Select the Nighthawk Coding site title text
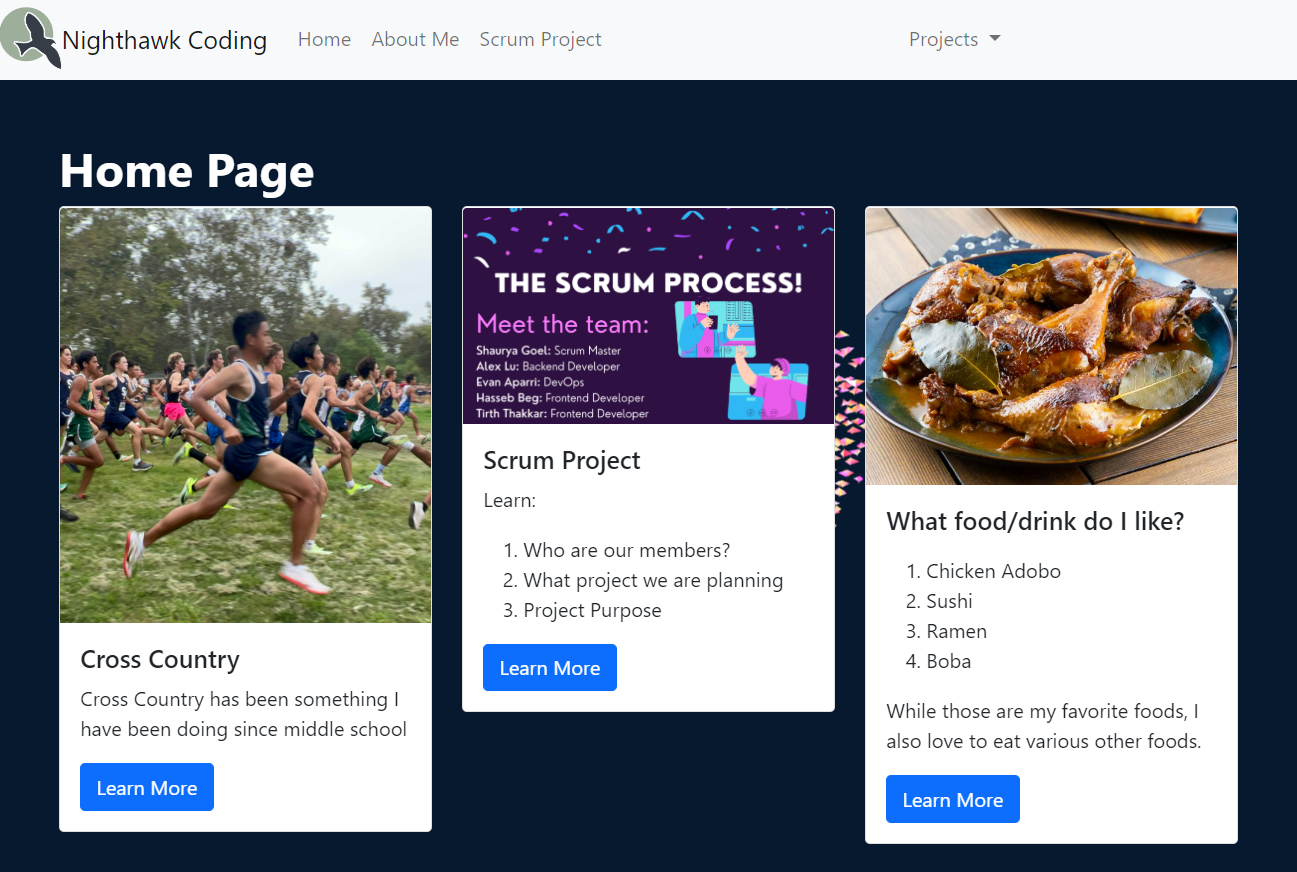Image resolution: width=1297 pixels, height=872 pixels. 164,40
